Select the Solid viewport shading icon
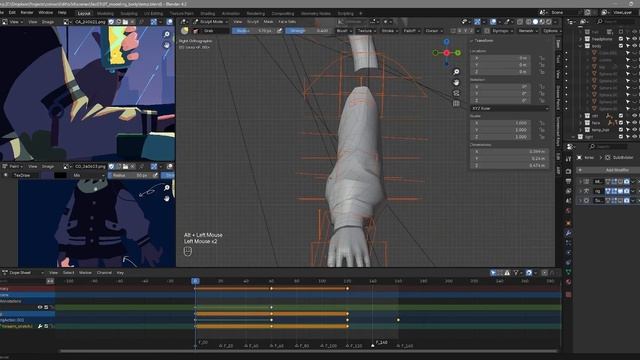This screenshot has height=360, width=640. 535,22
